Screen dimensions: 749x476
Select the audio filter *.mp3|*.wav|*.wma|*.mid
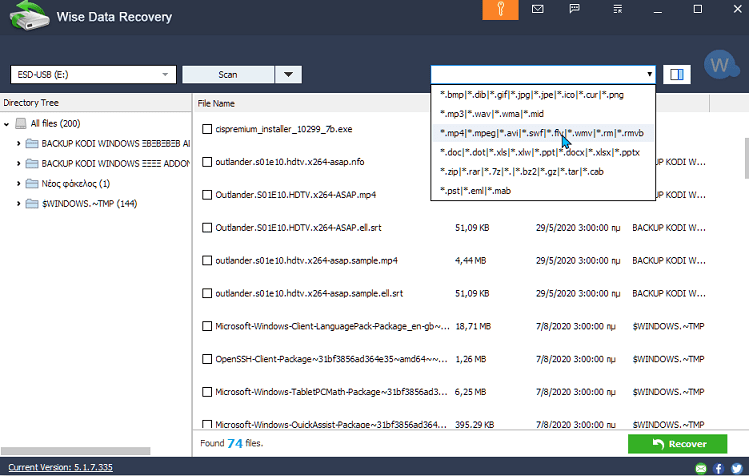543,114
